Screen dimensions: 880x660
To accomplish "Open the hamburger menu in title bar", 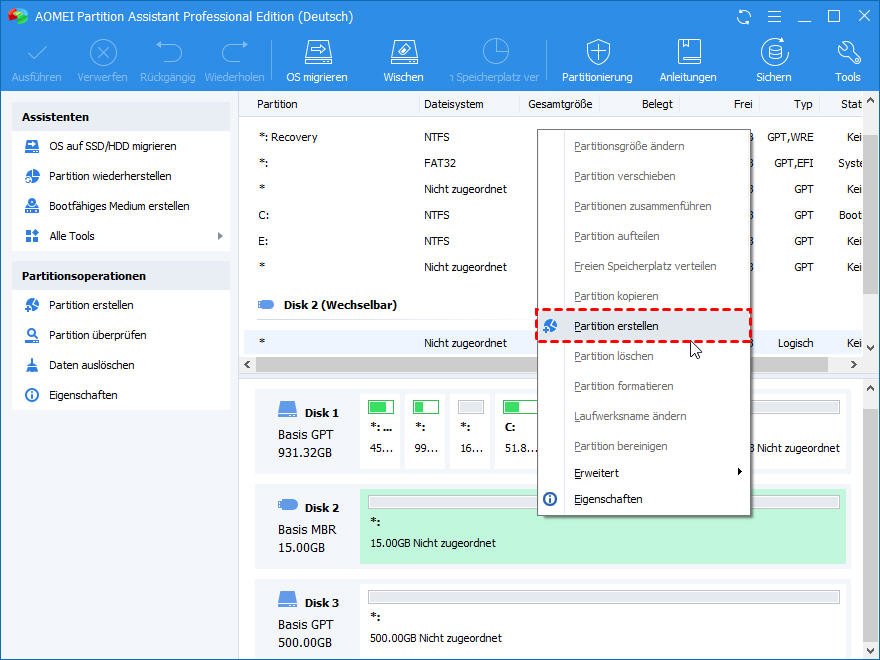I will point(774,17).
